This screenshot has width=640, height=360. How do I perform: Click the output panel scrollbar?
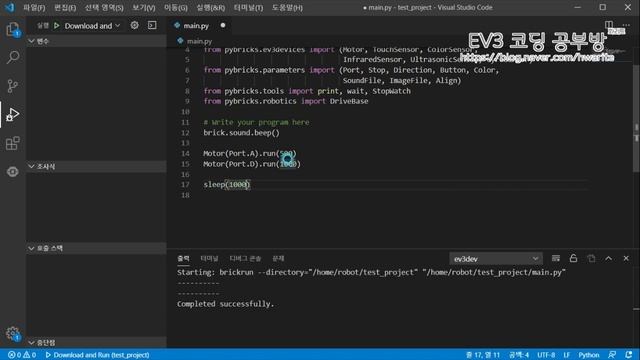point(636,309)
